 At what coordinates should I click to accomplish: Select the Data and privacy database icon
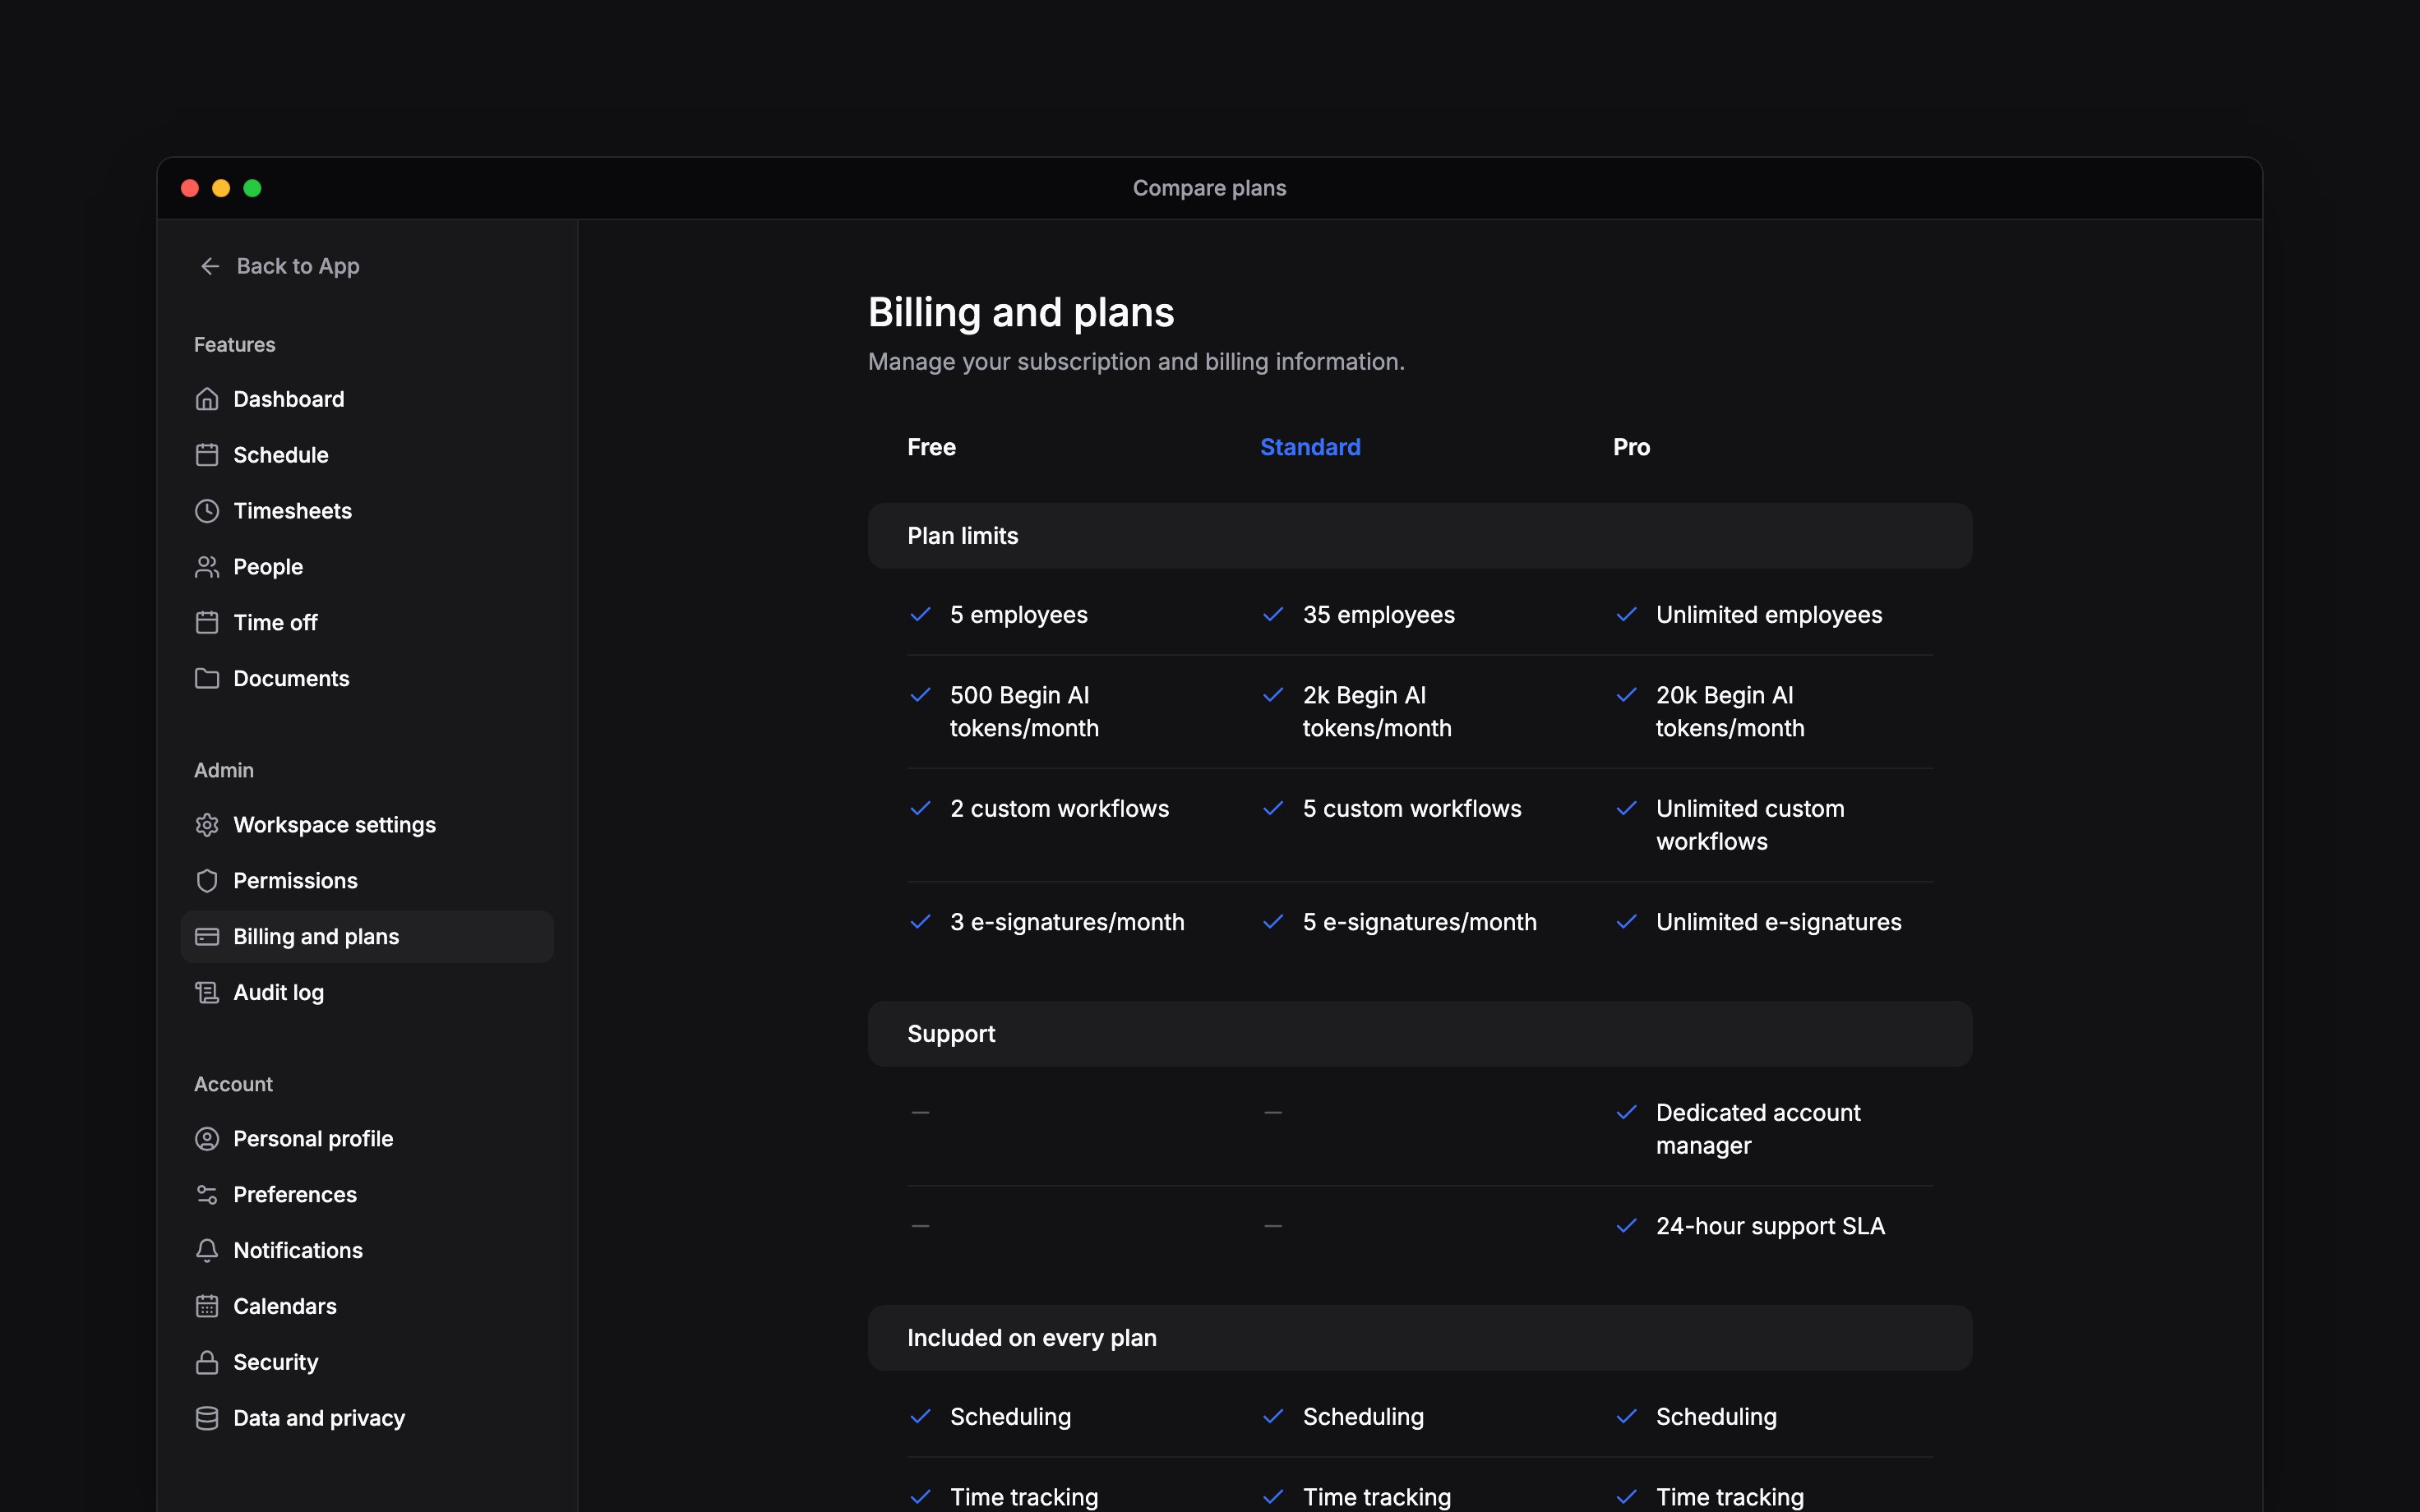tap(207, 1418)
